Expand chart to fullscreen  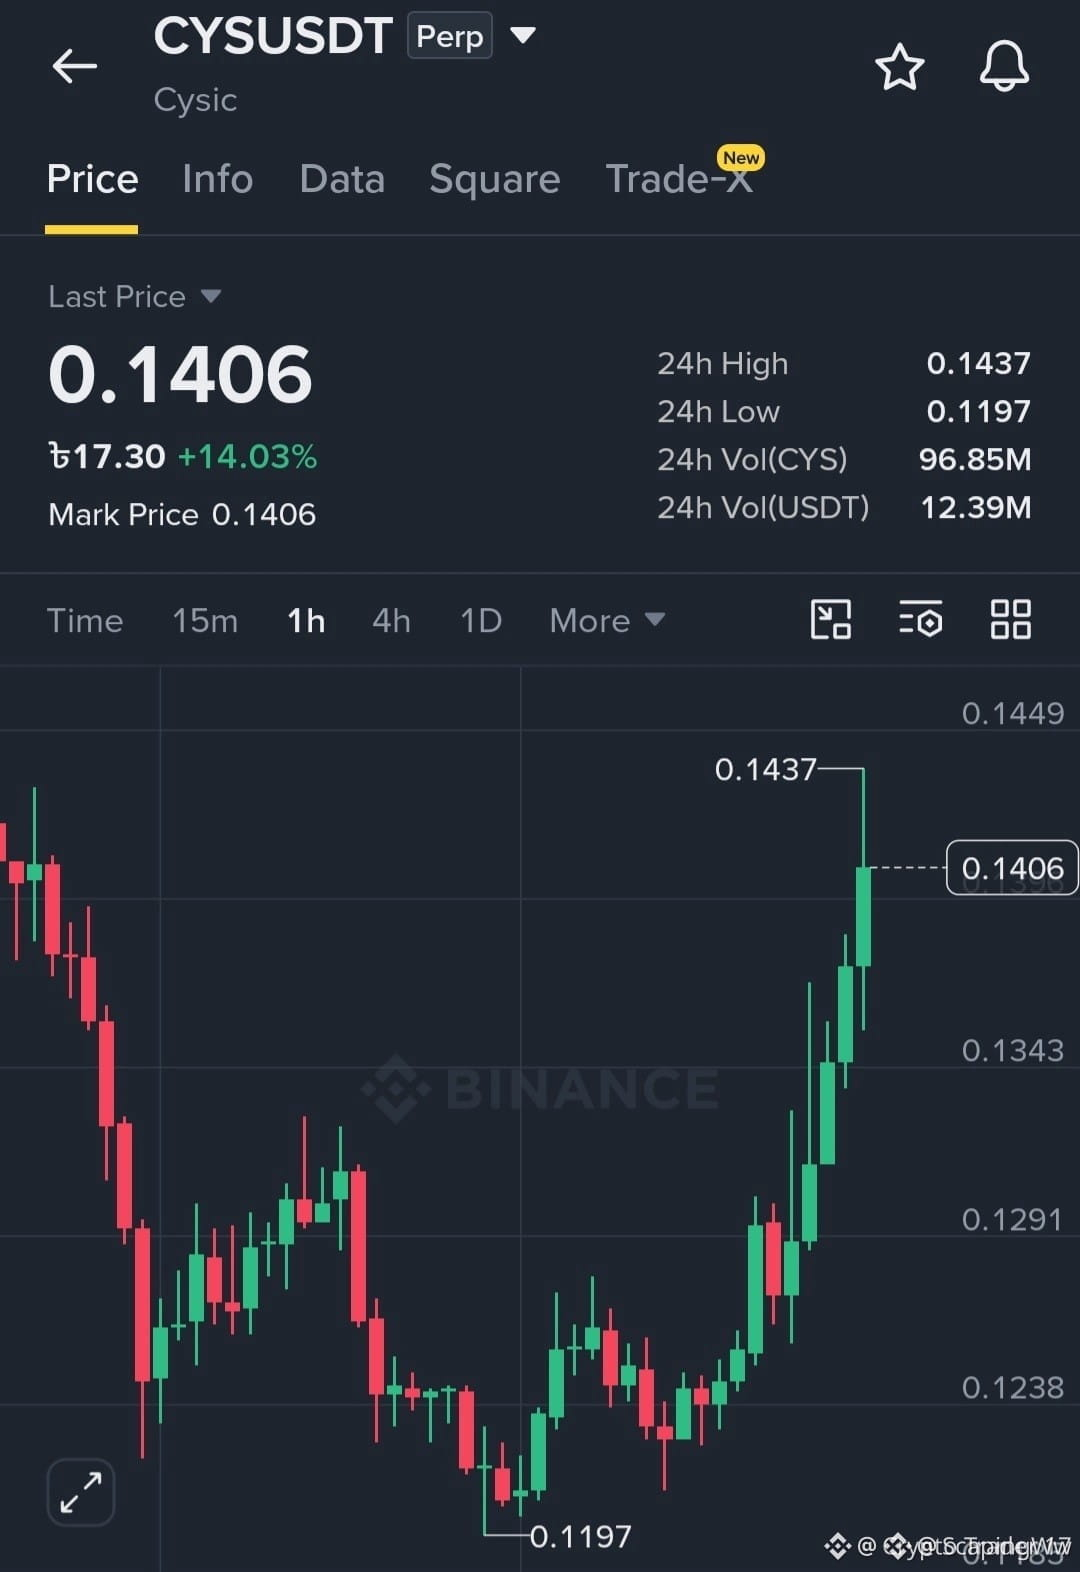click(x=81, y=1492)
